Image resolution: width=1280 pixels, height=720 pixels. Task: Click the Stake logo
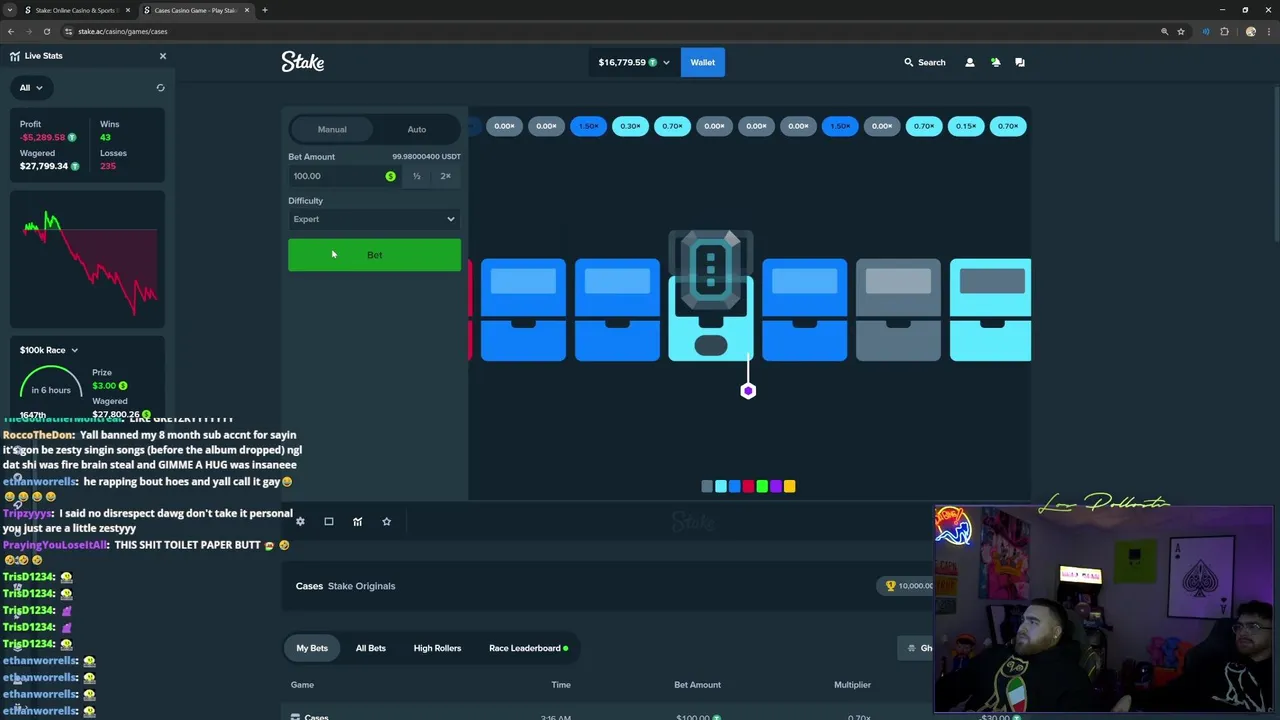click(x=302, y=62)
